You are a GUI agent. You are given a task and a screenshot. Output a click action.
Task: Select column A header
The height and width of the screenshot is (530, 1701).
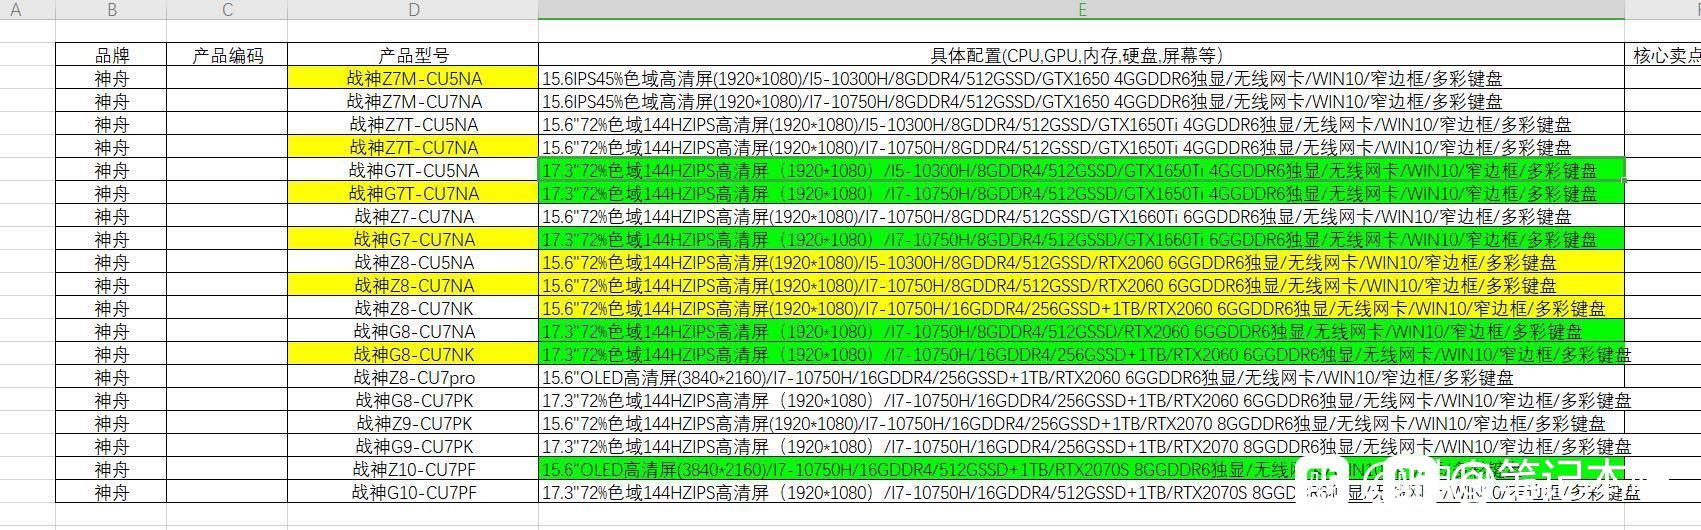click(x=17, y=10)
